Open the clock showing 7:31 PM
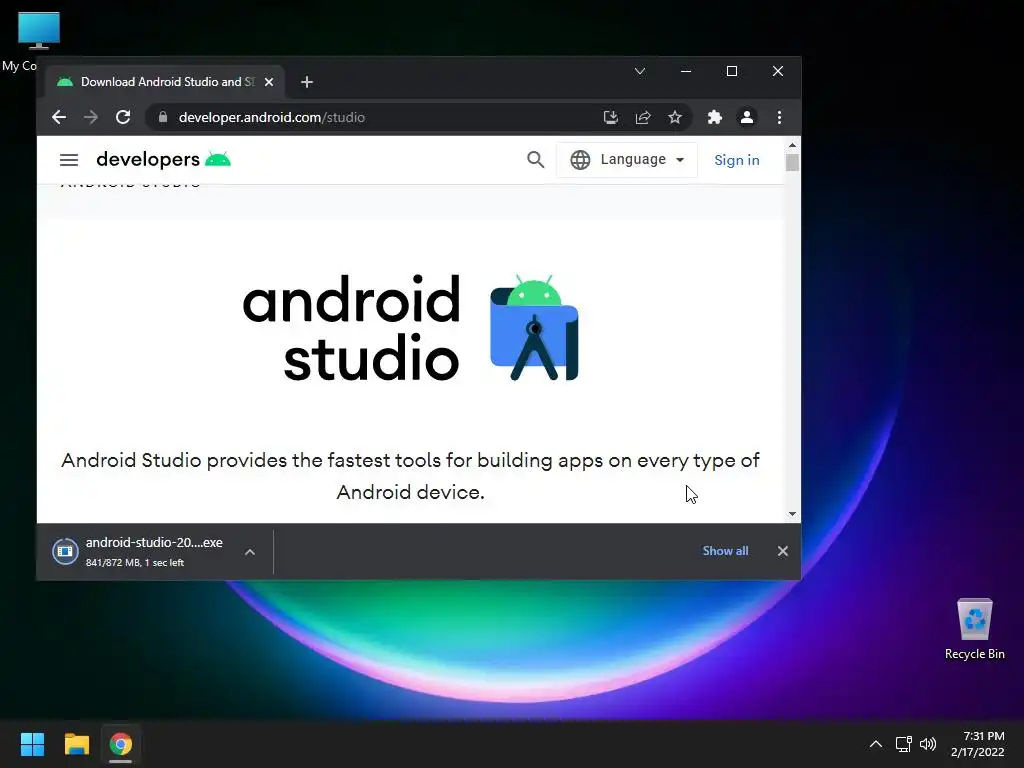The height and width of the screenshot is (768, 1024). [978, 744]
